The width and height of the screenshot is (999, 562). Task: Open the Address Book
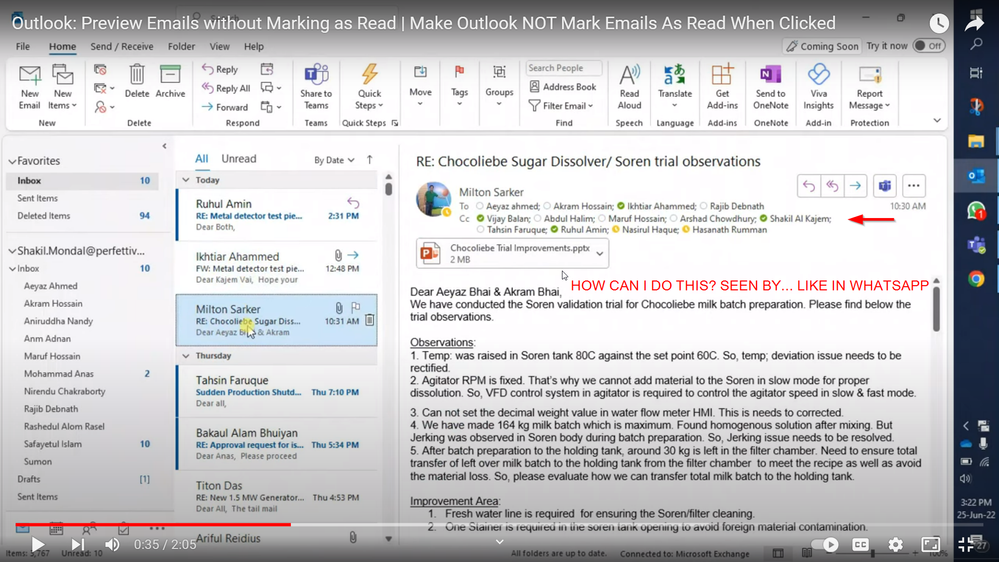coord(563,87)
